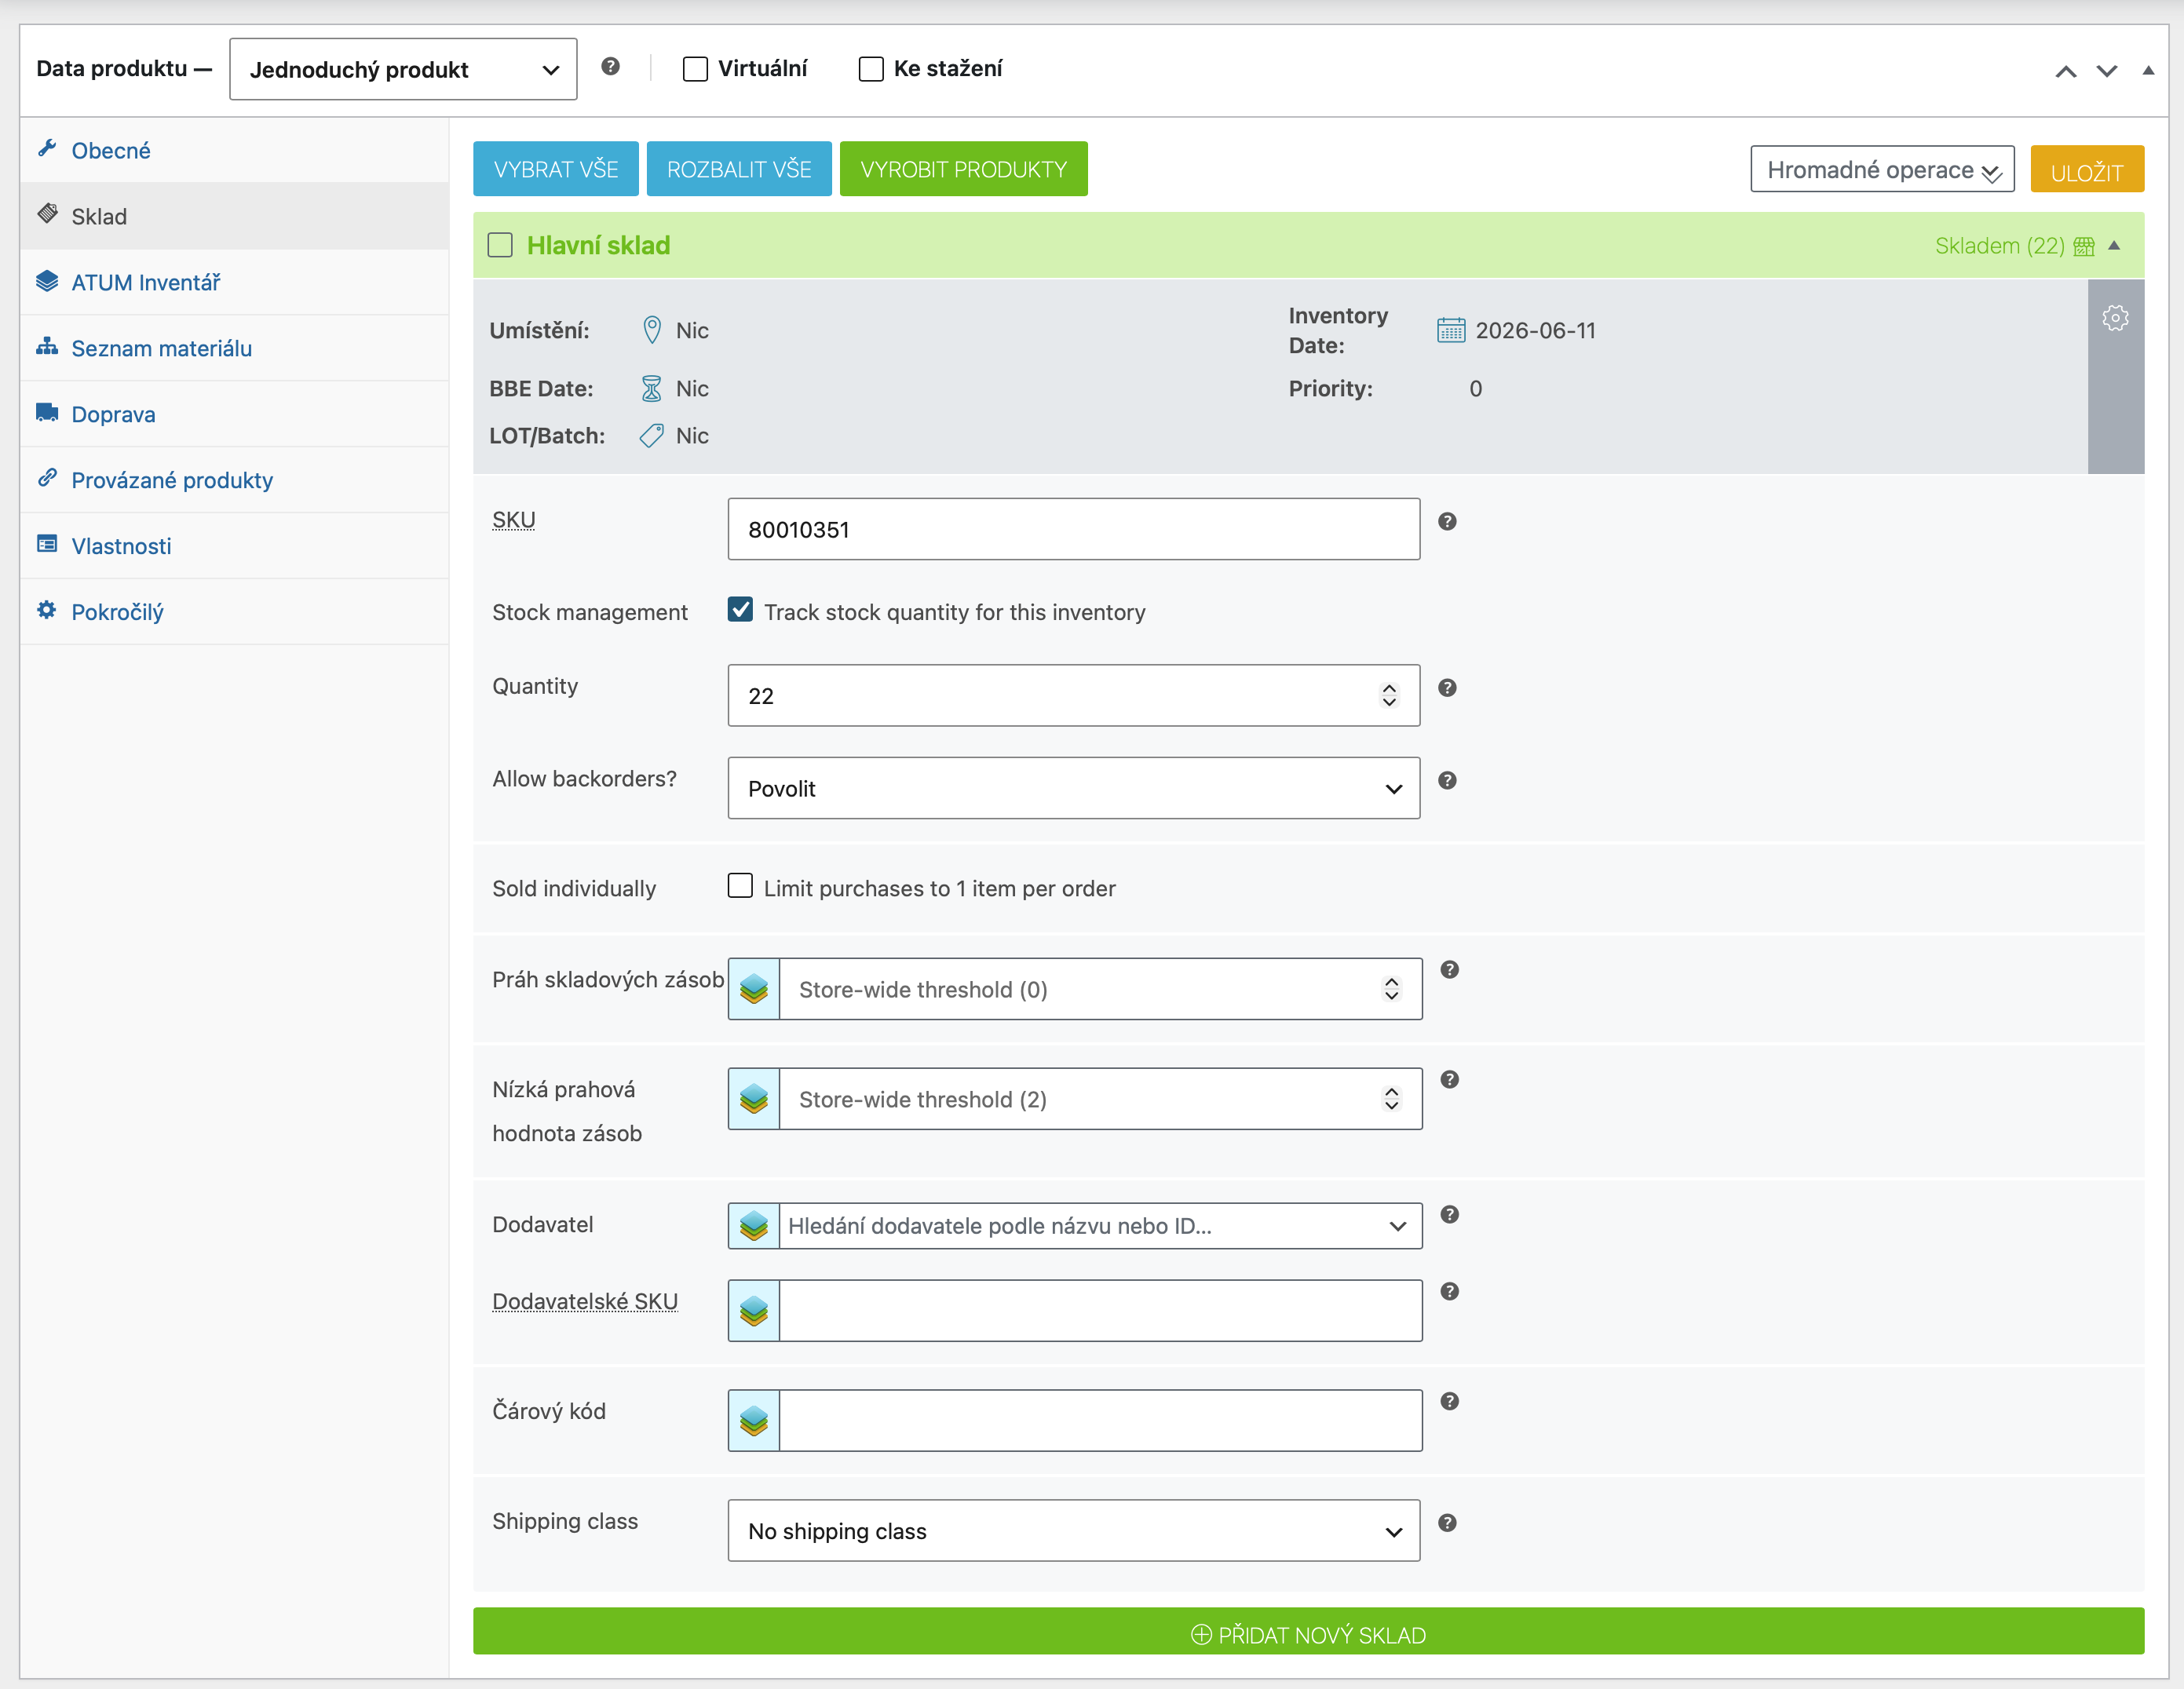
Task: Click the PŘIDAT NOVÝ SKLAD button
Action: click(x=1307, y=1634)
